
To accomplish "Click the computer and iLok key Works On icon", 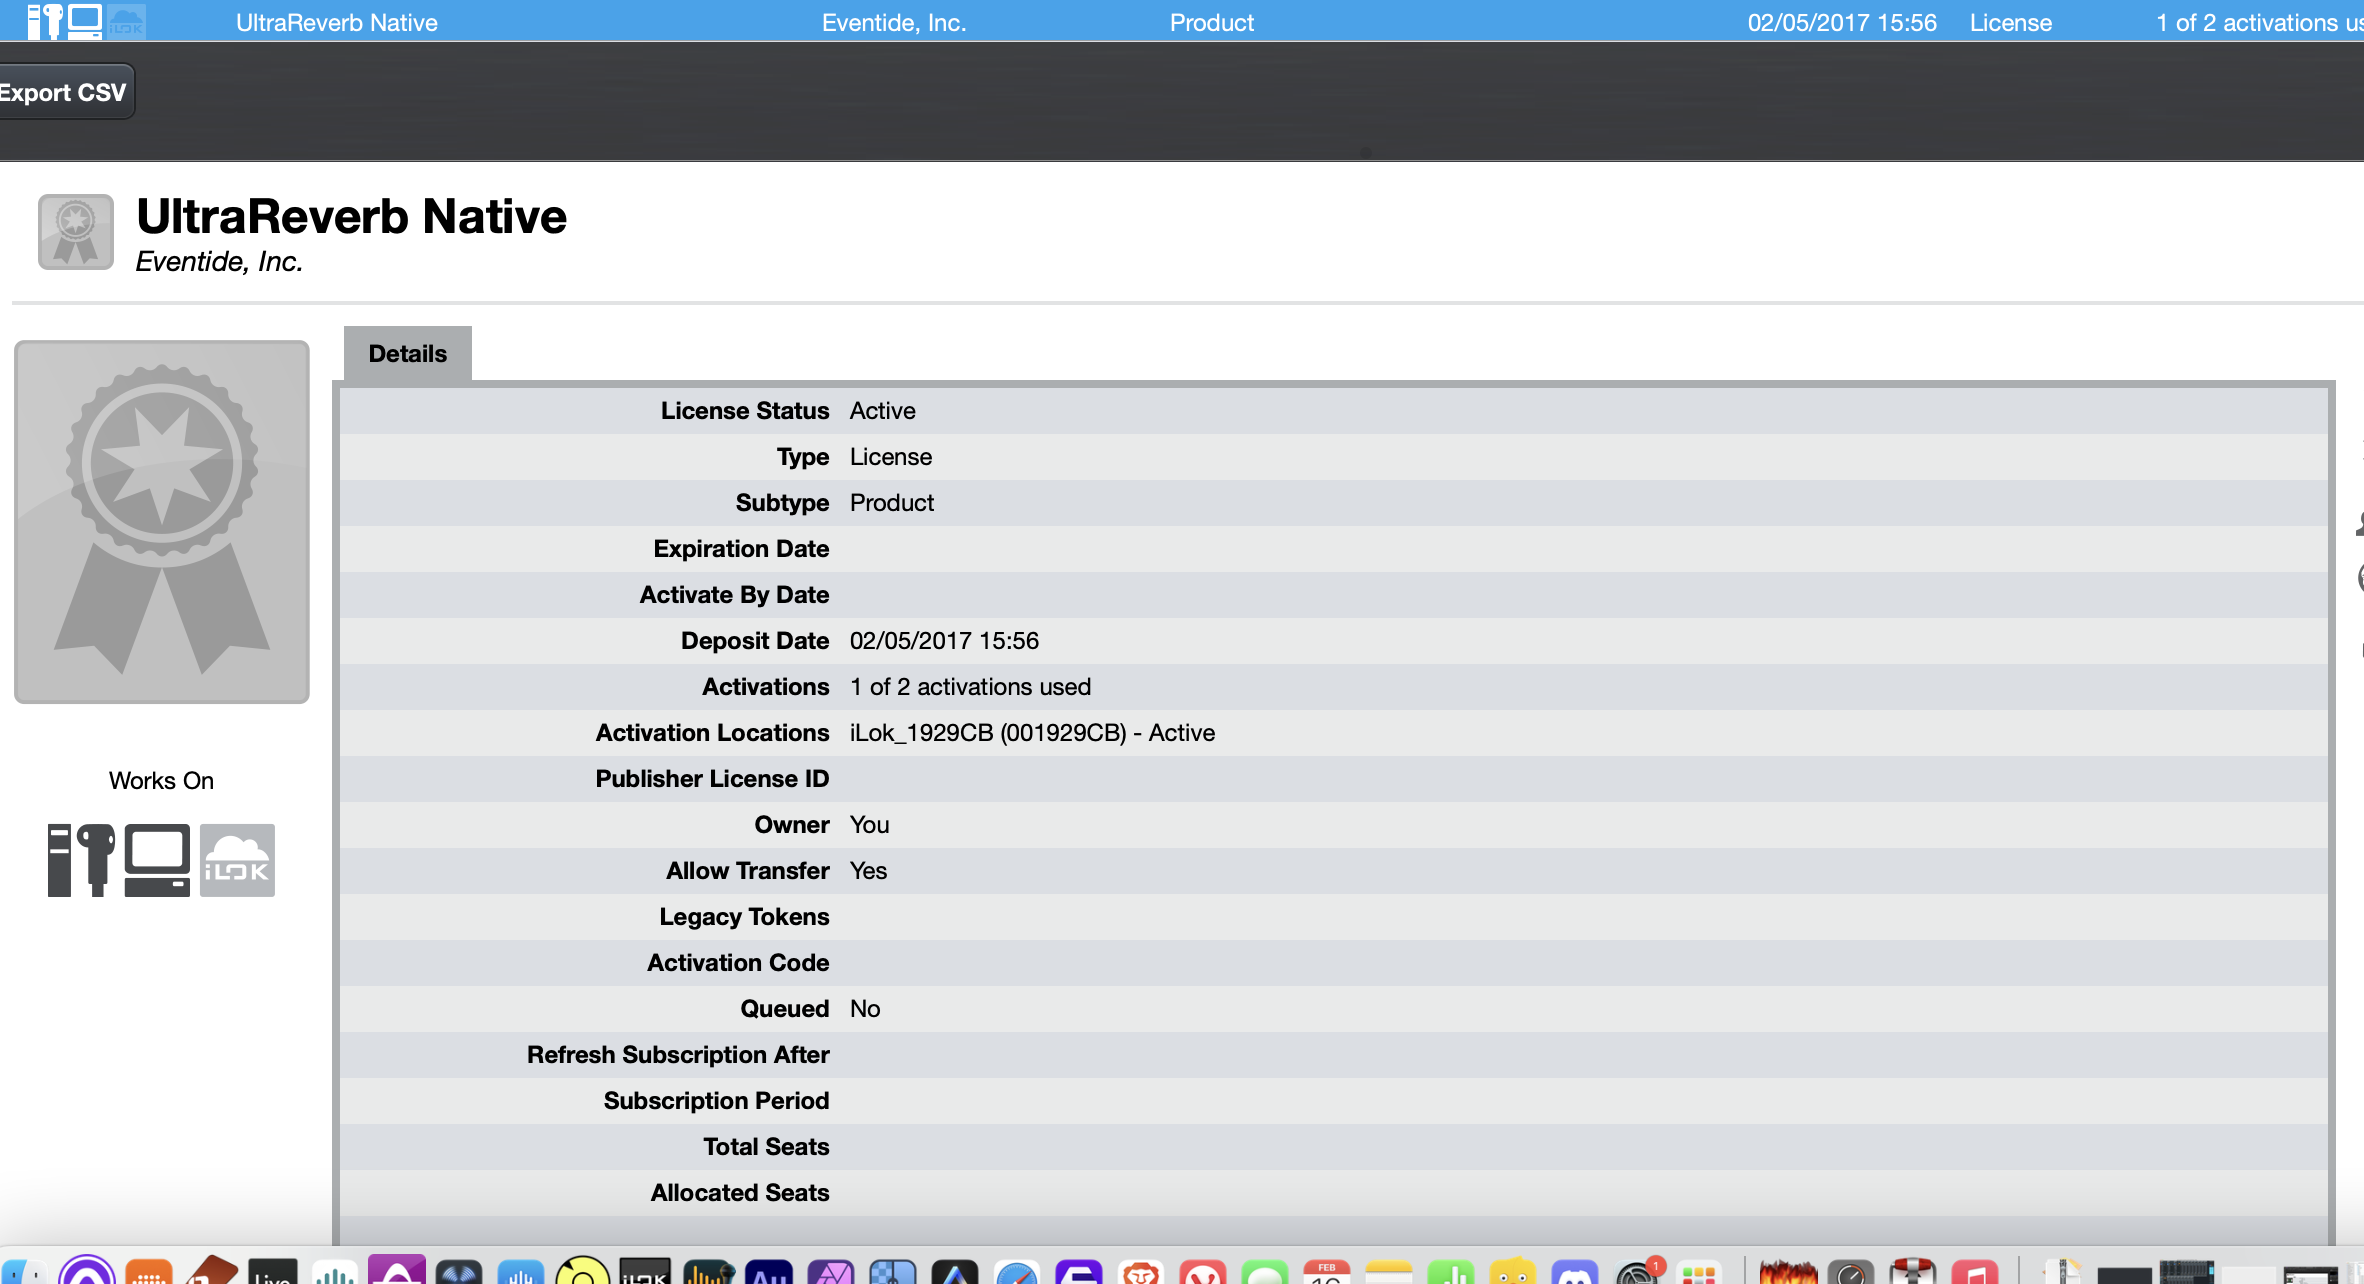I will (x=119, y=860).
